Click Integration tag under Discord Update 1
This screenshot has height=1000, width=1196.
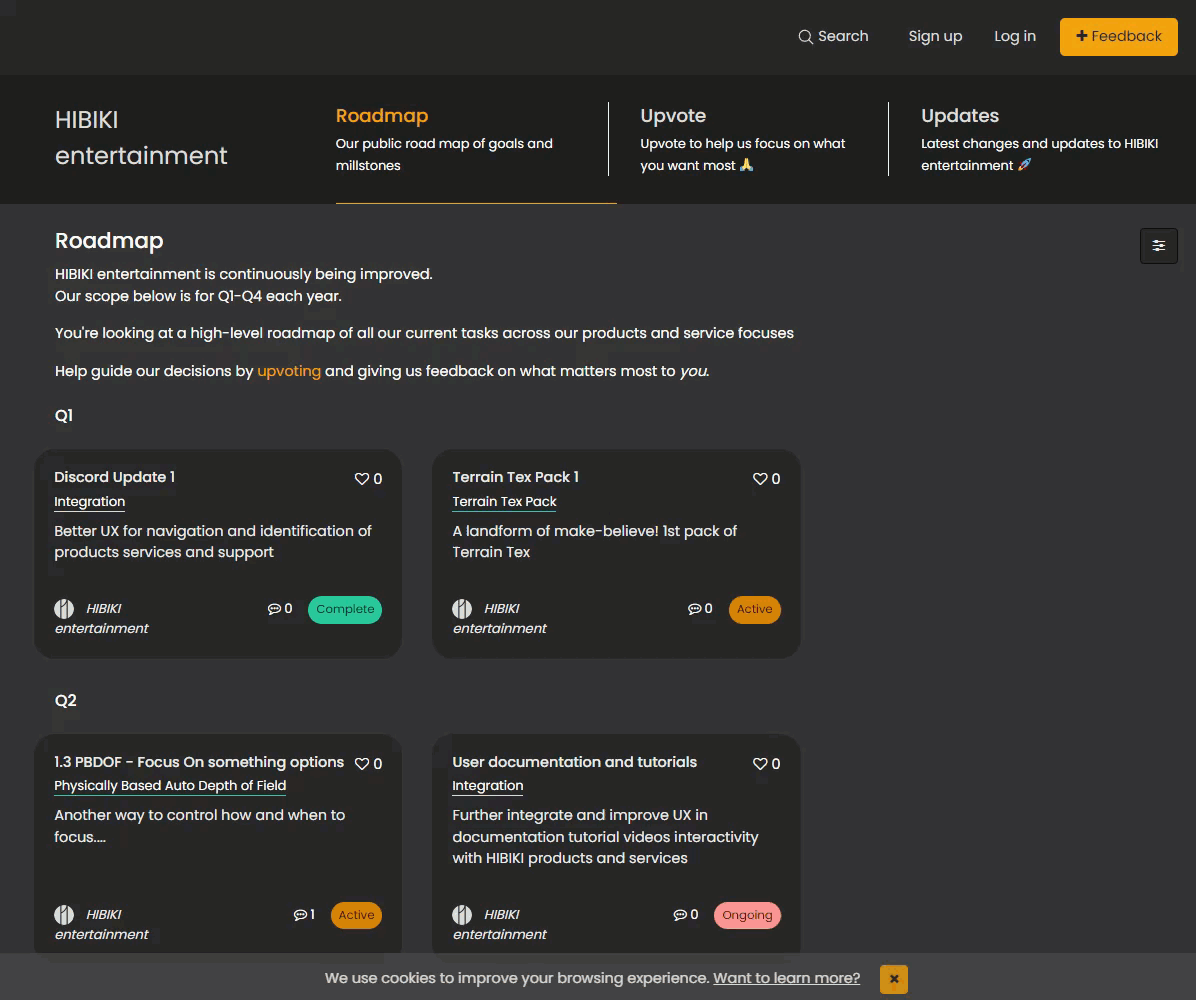[x=89, y=501]
